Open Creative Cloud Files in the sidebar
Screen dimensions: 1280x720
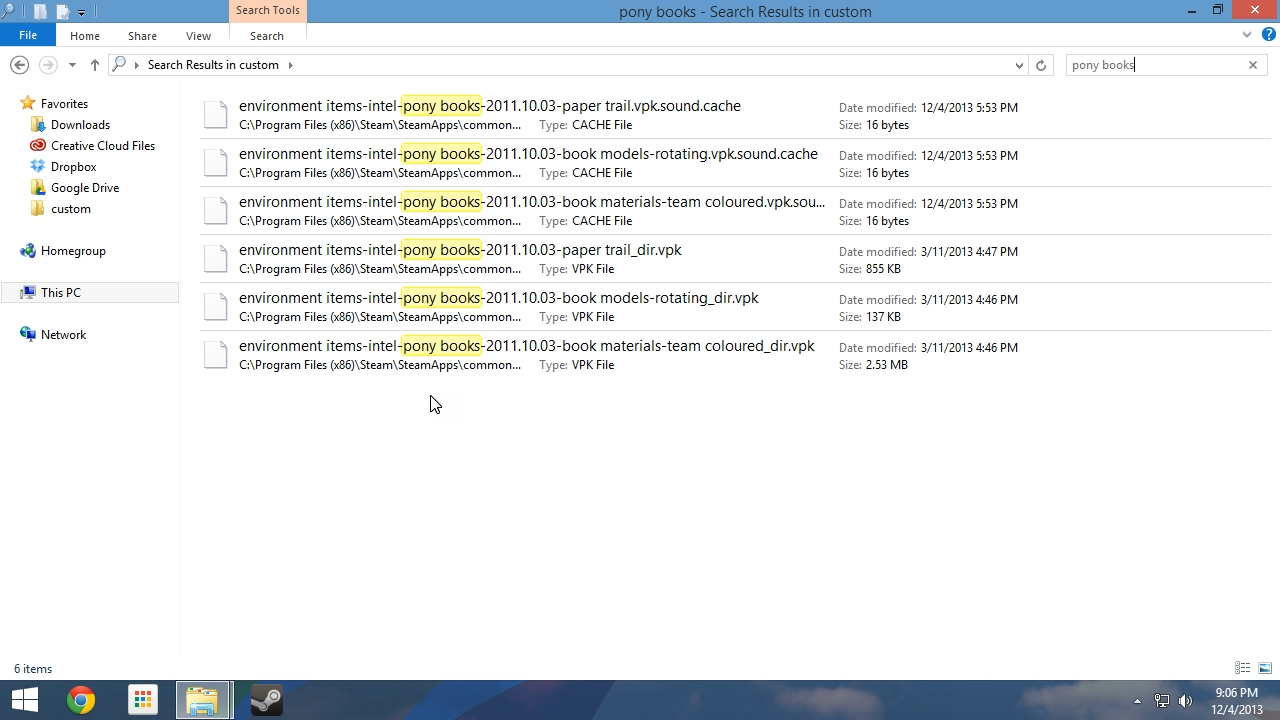(103, 146)
